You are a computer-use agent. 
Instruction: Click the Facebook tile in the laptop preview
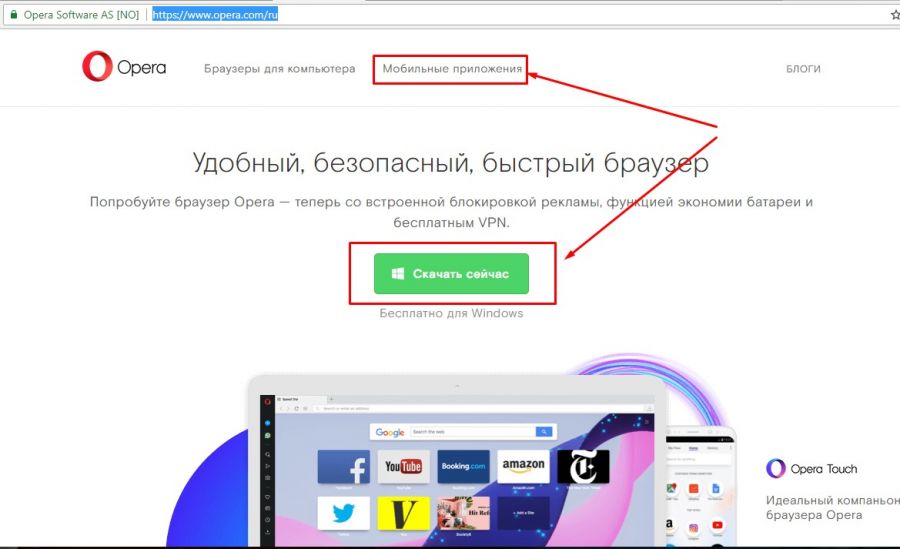click(343, 466)
